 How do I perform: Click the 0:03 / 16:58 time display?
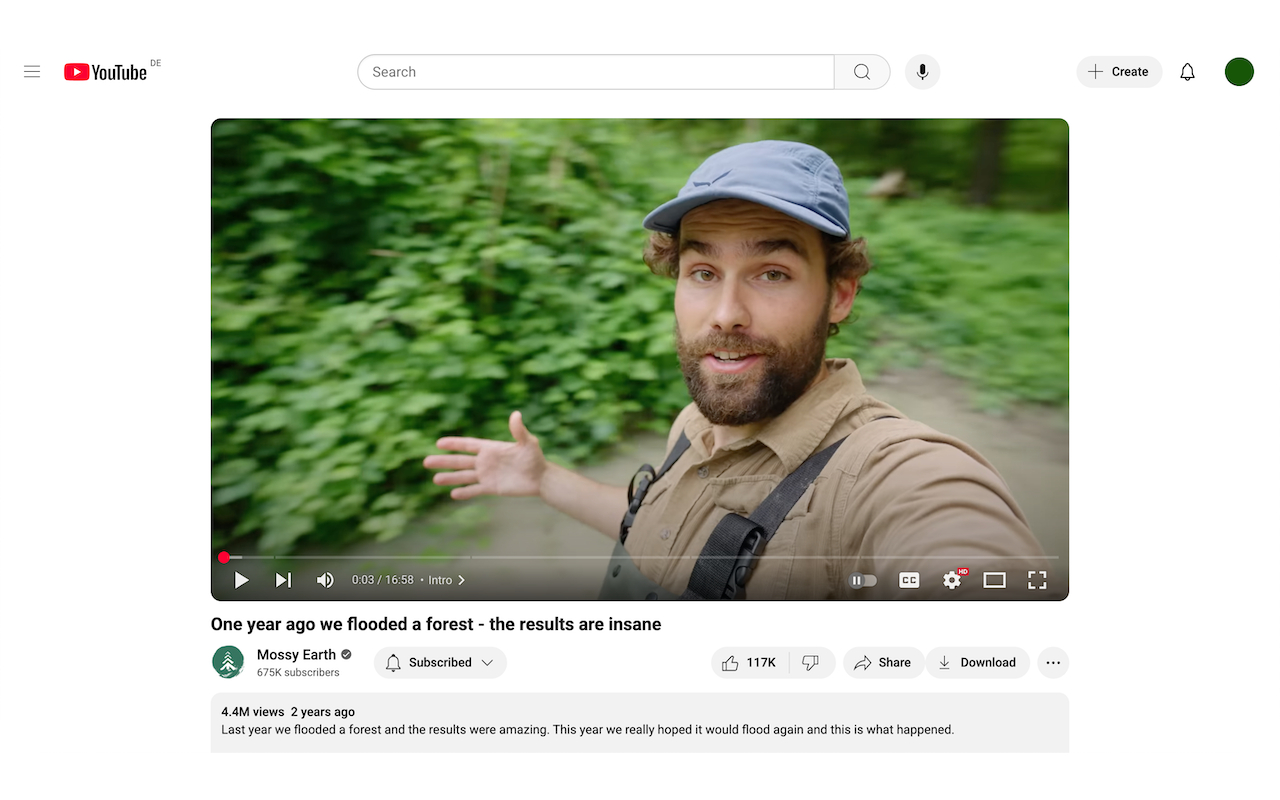tap(382, 580)
